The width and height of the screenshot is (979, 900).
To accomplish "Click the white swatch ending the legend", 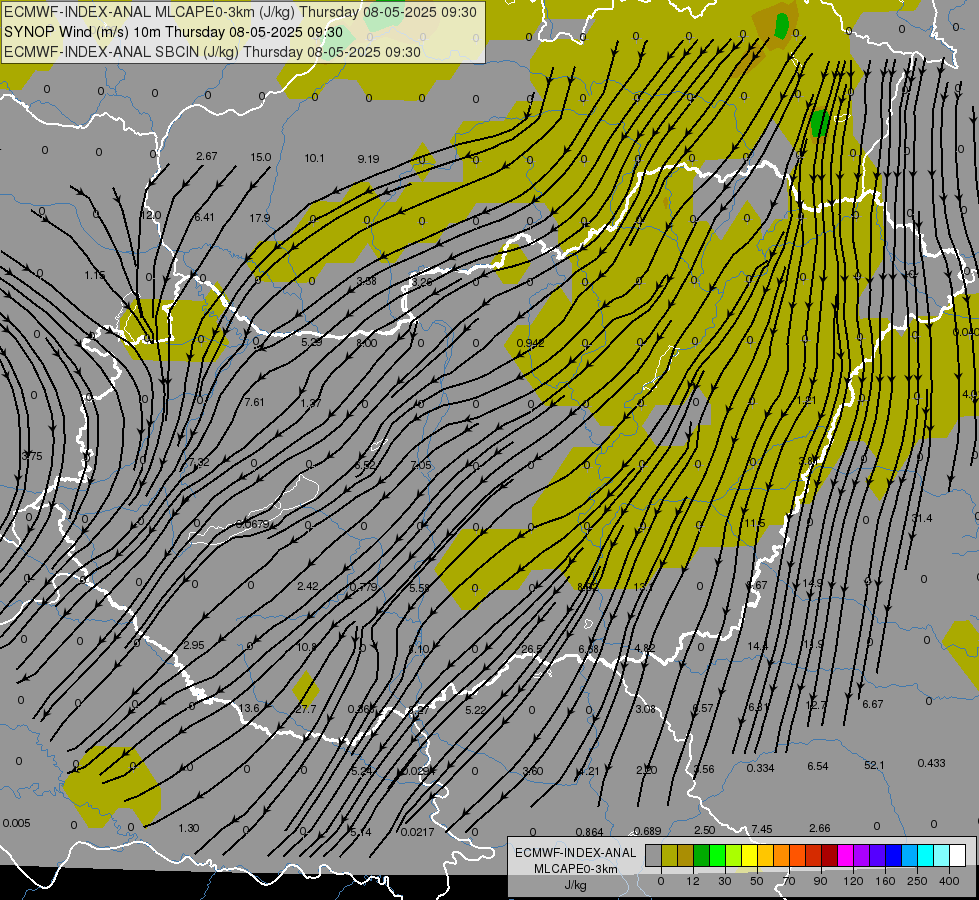I will [957, 856].
